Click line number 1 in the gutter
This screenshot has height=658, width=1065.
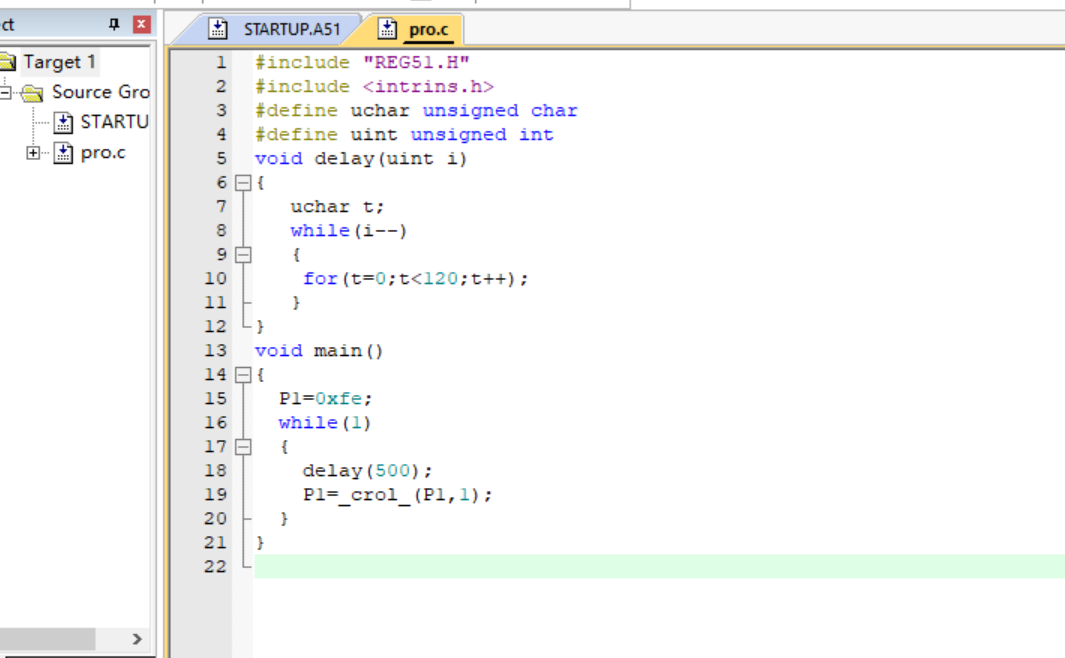pyautogui.click(x=221, y=62)
